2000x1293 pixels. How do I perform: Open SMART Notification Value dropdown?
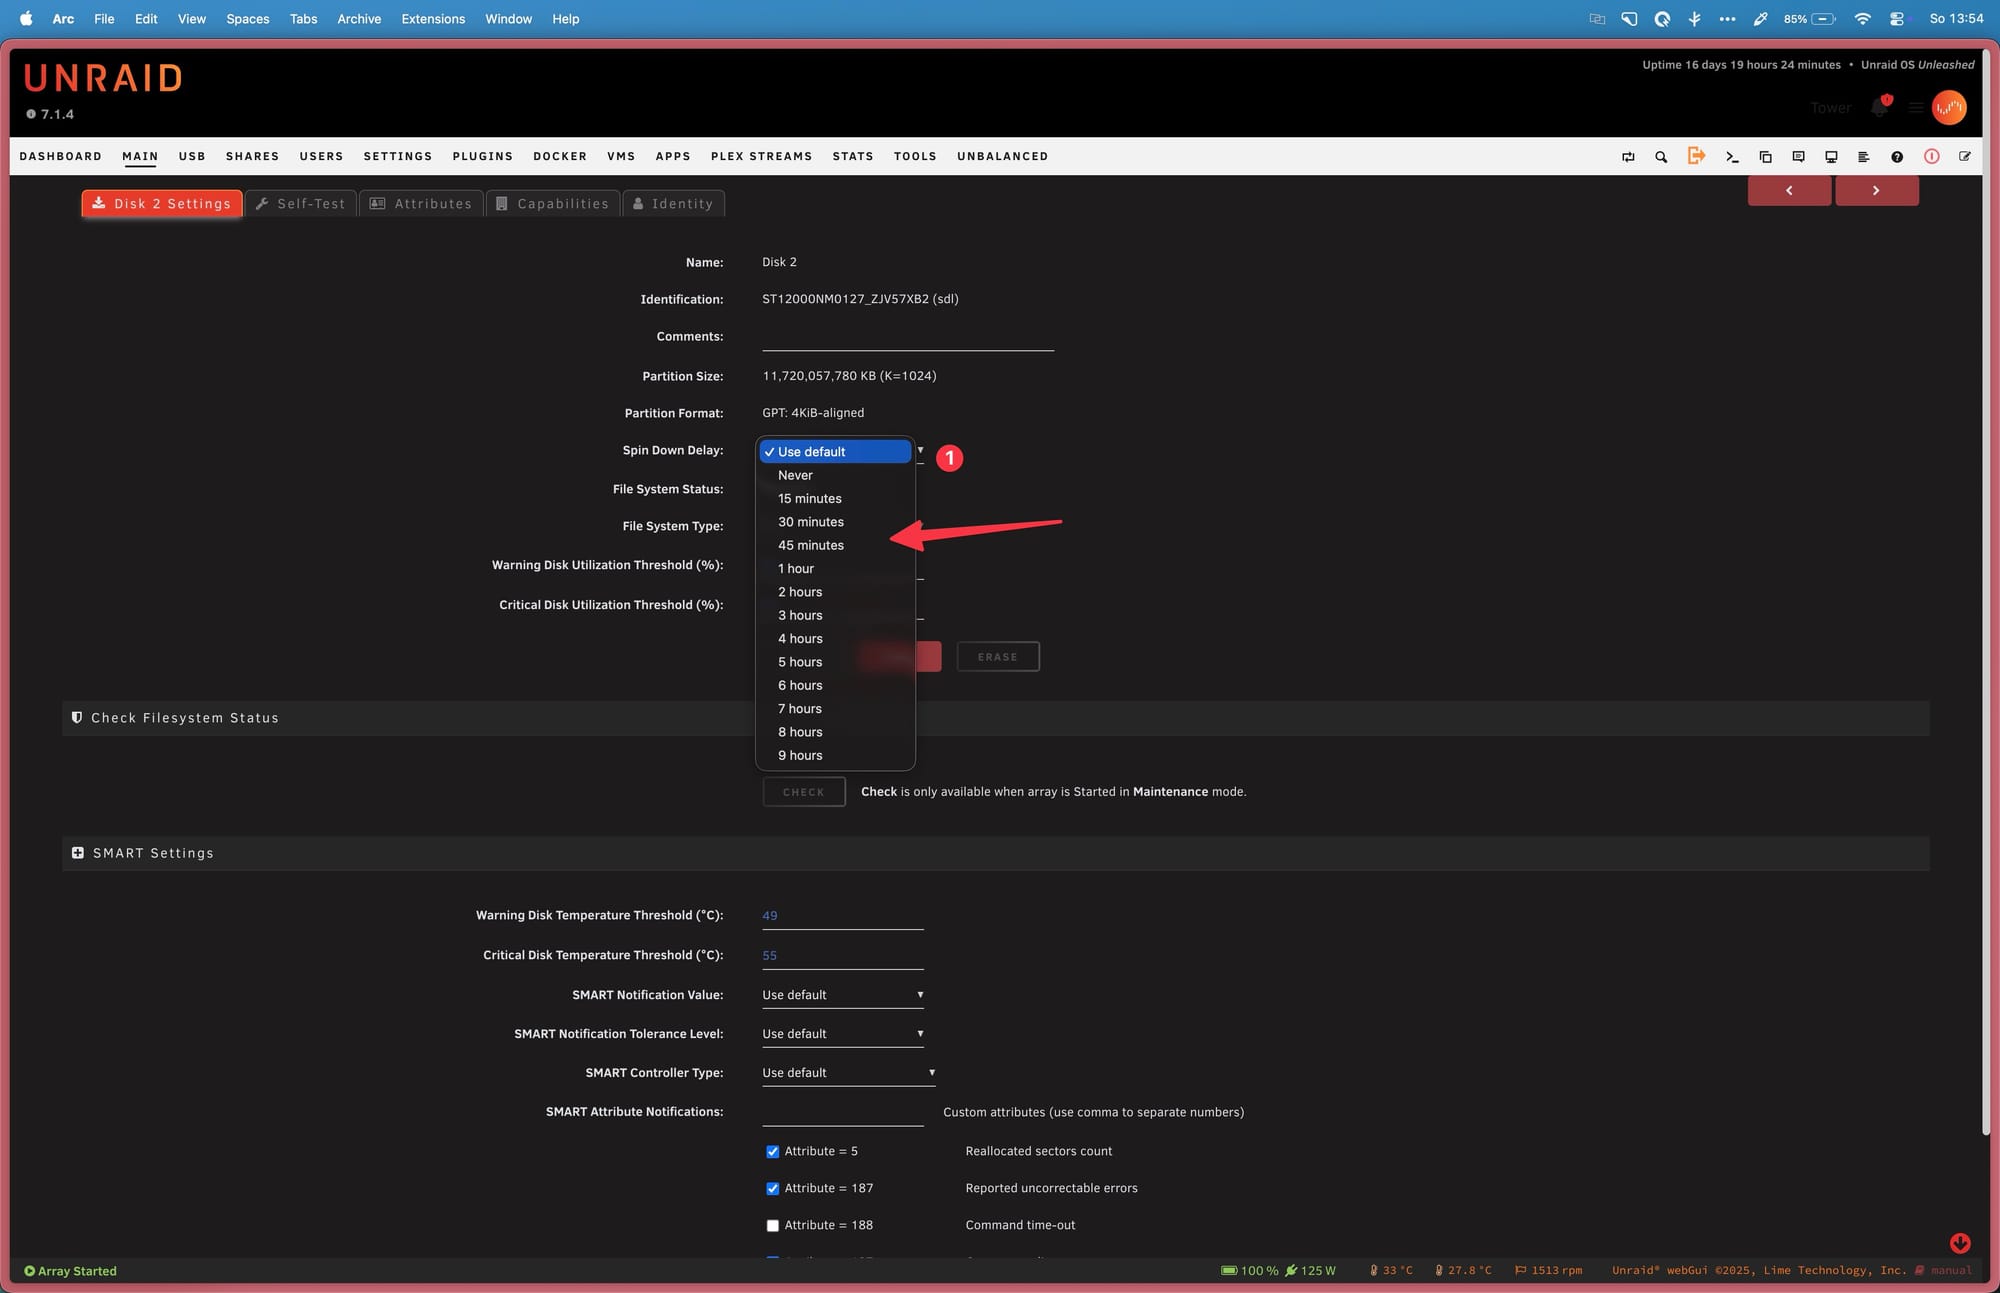click(842, 995)
